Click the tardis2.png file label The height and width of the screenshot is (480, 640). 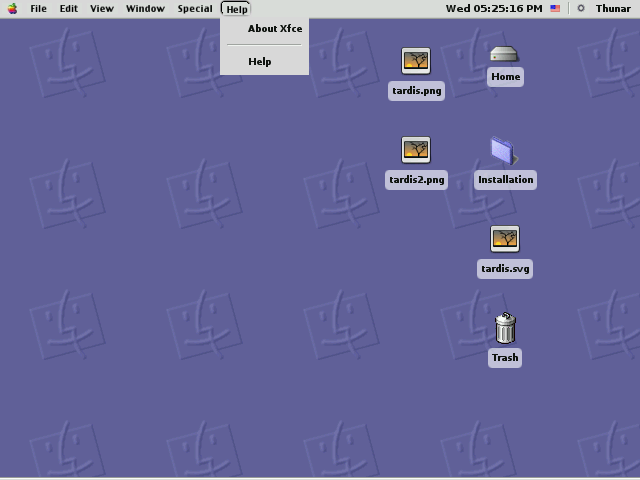[x=416, y=180]
